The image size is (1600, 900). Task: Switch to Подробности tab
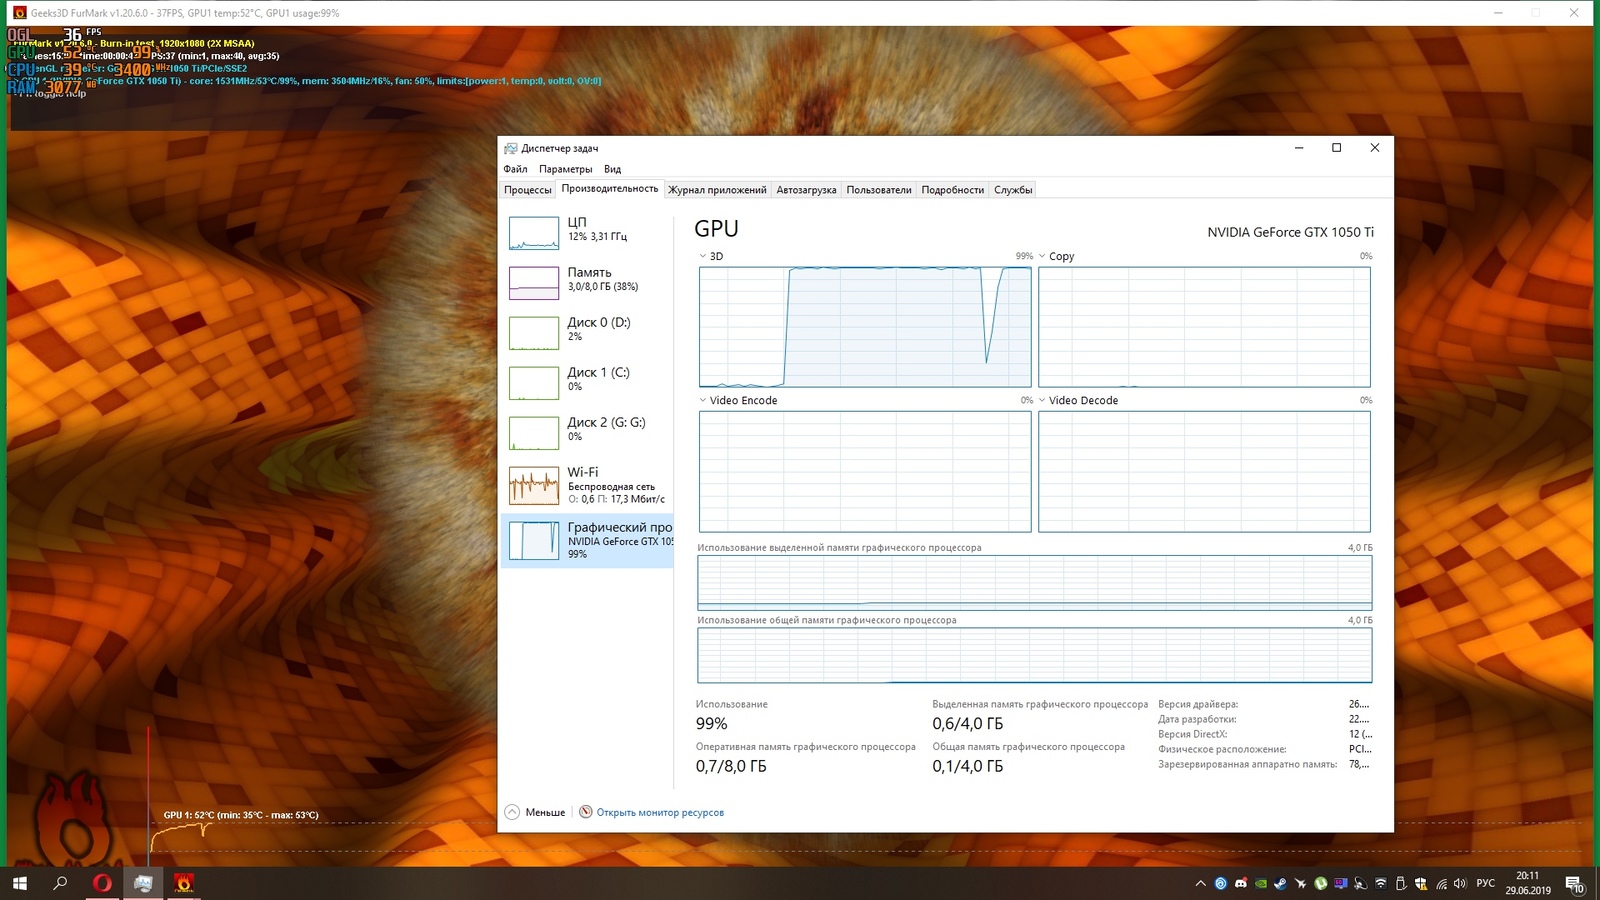953,190
